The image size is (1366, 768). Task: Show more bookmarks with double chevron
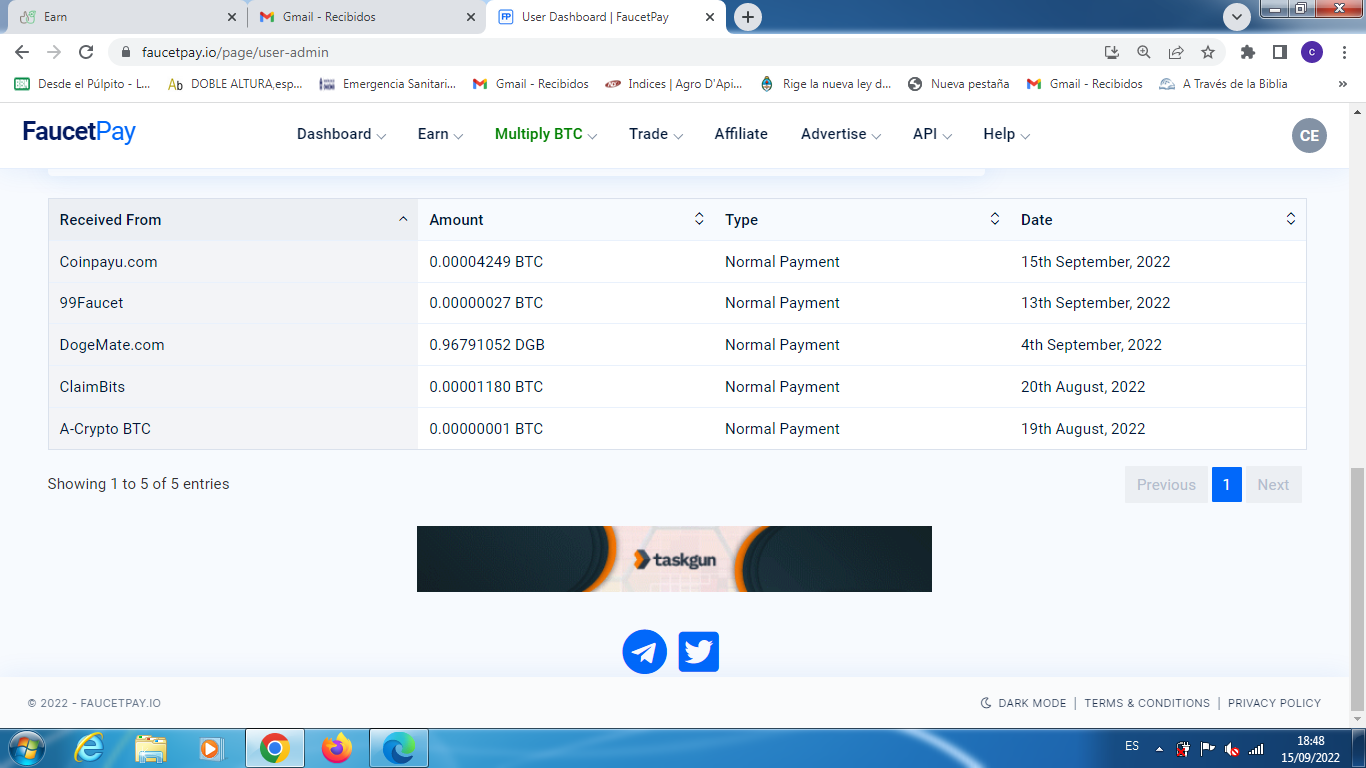point(1342,84)
